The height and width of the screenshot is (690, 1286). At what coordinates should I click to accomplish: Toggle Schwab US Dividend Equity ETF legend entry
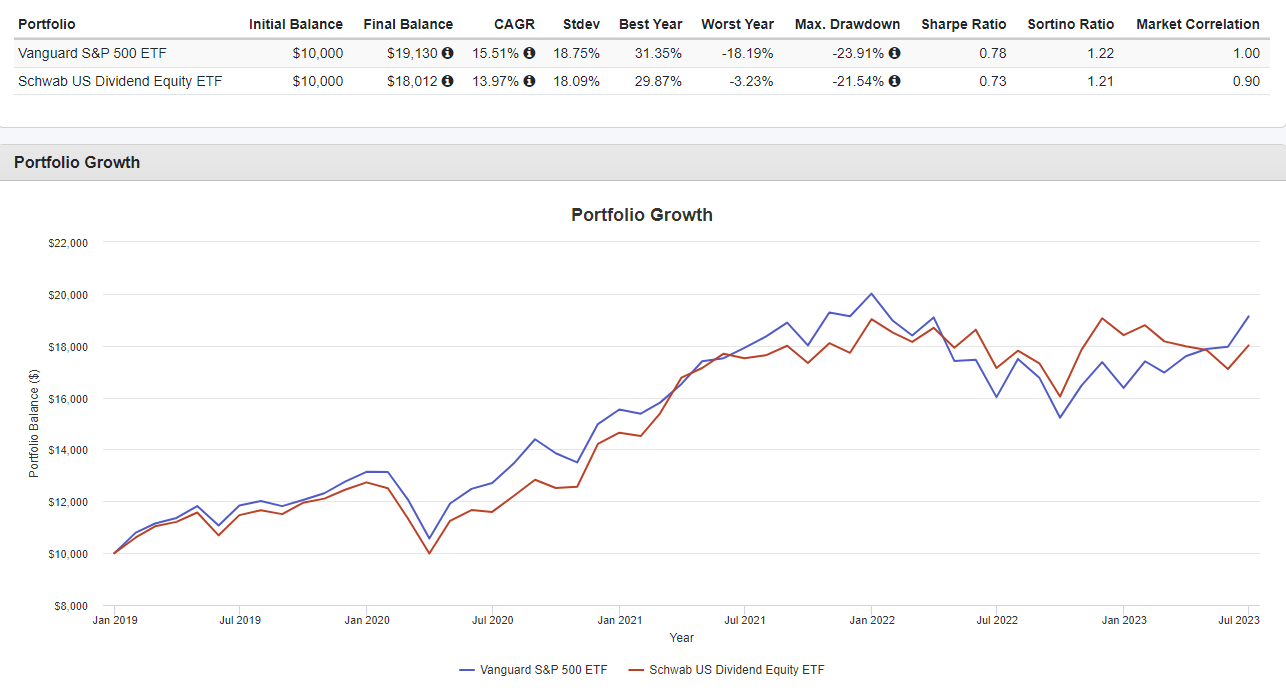(727, 670)
